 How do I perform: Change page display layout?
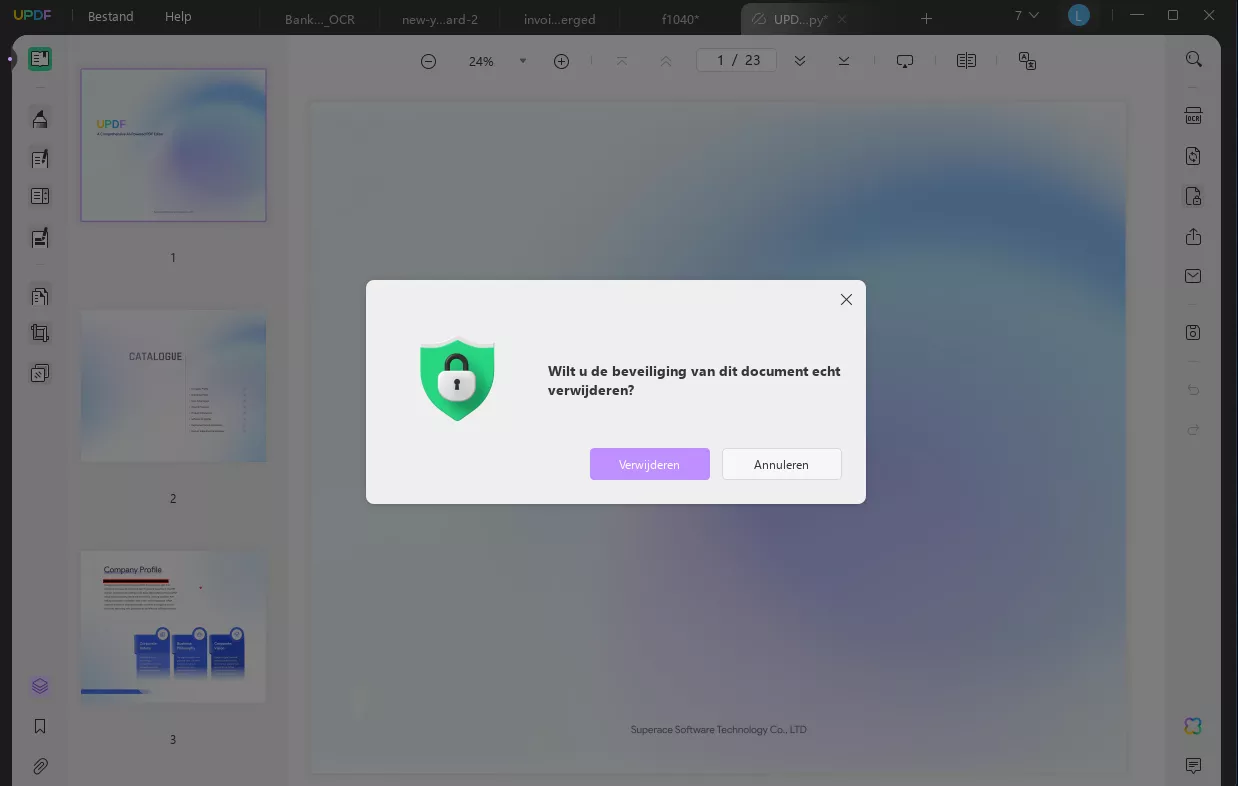966,61
